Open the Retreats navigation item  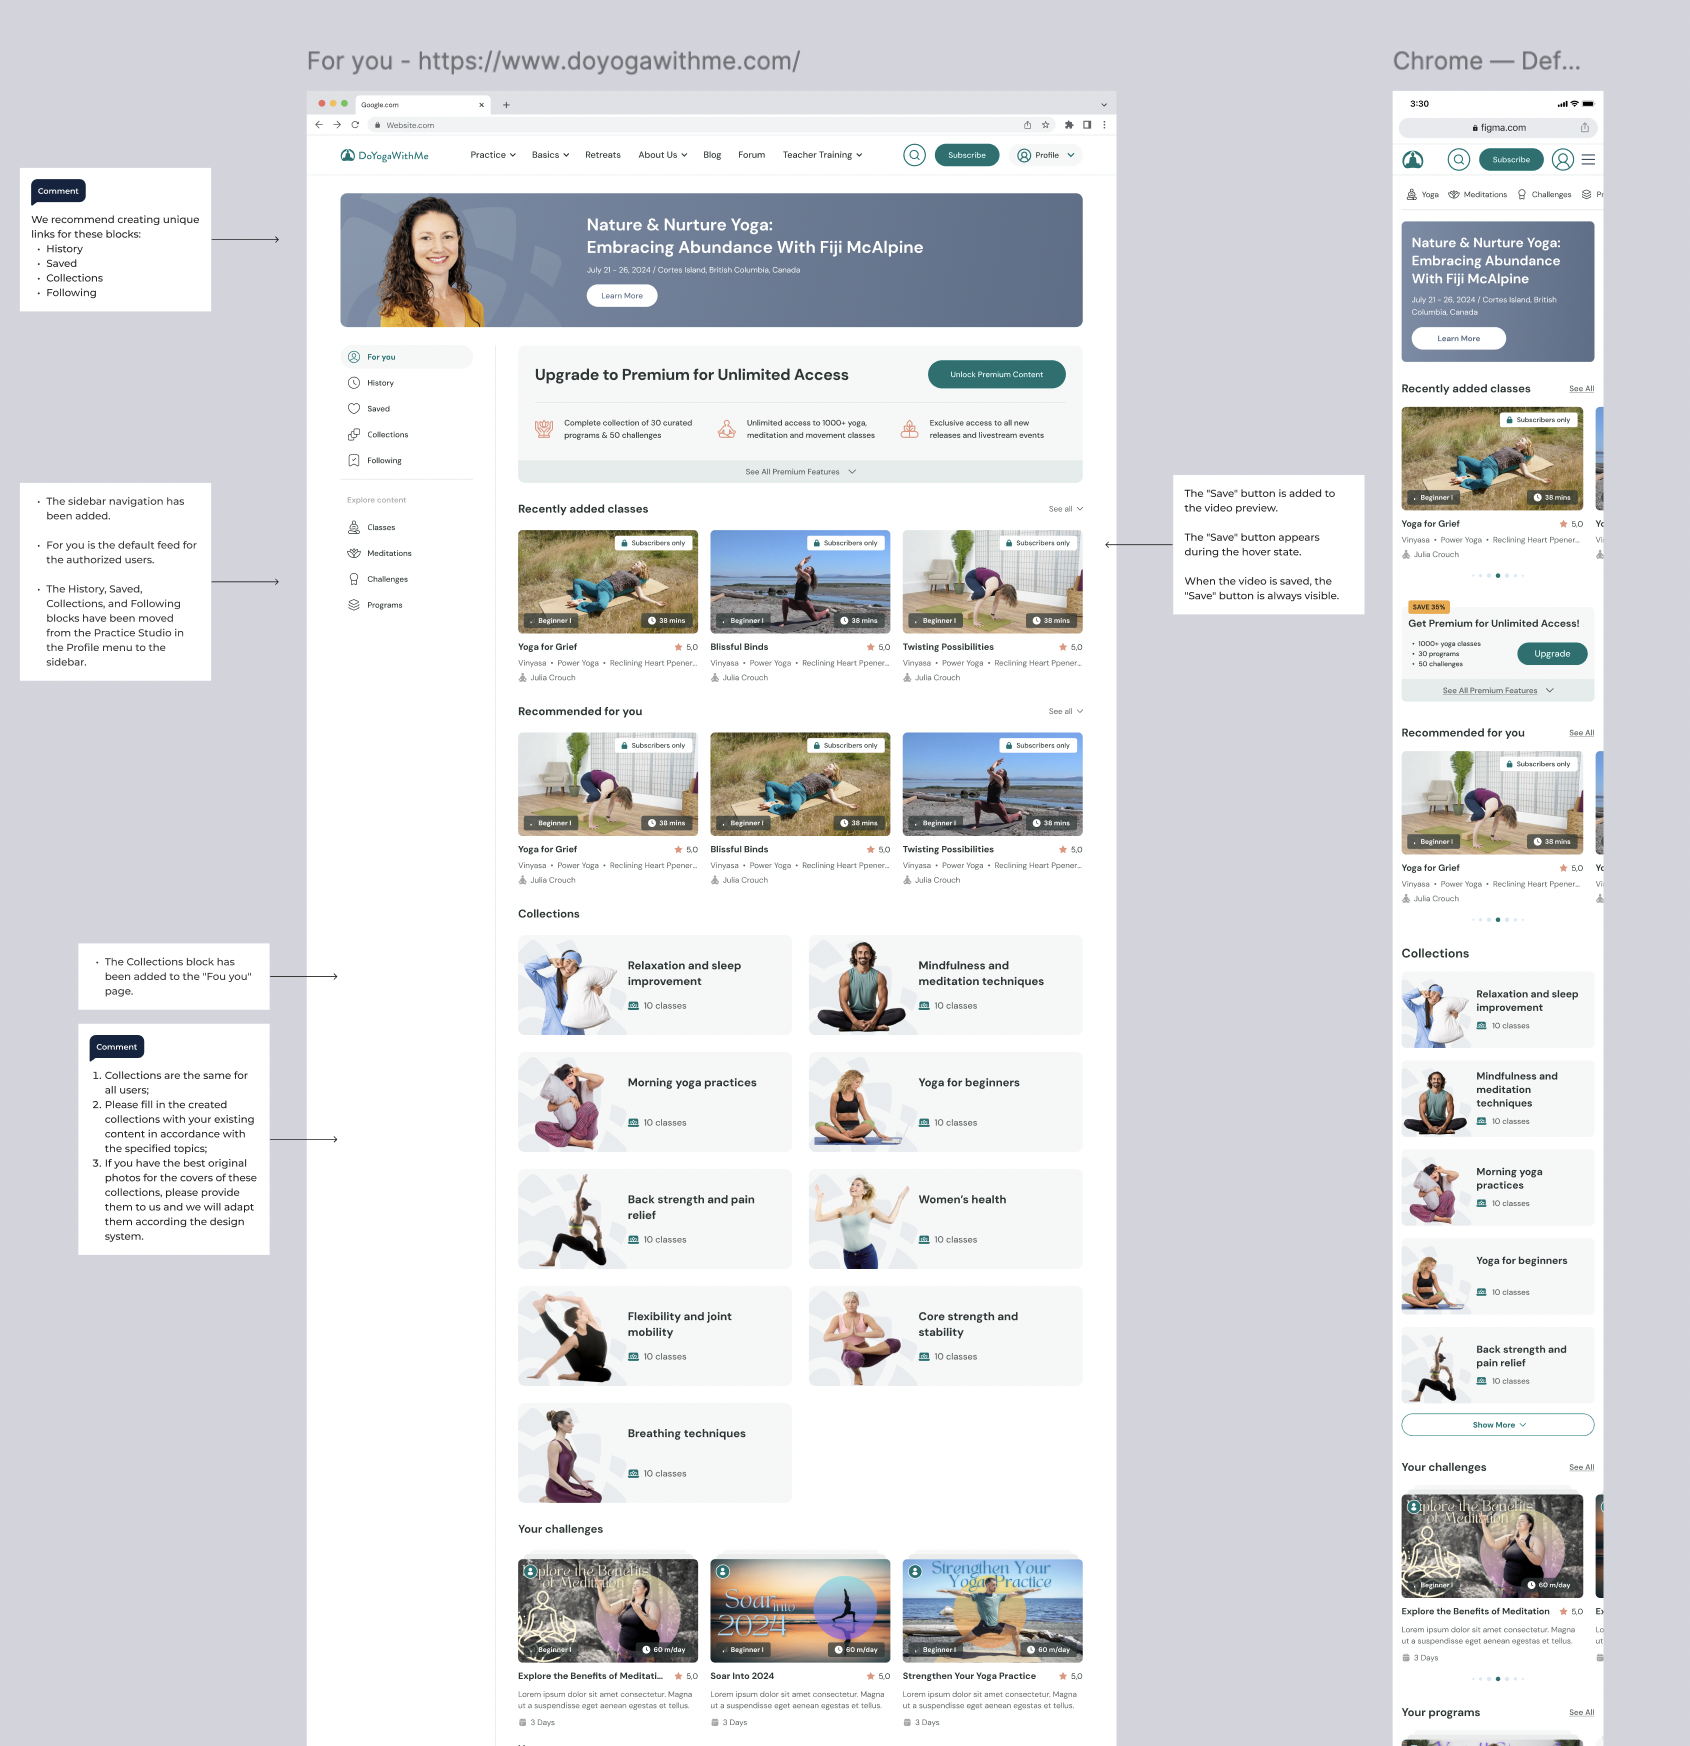(602, 155)
